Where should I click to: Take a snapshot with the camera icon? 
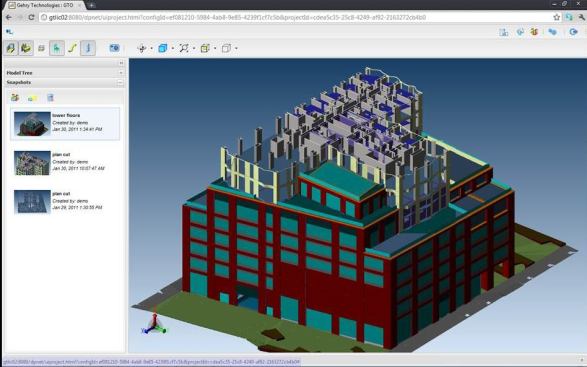click(114, 48)
